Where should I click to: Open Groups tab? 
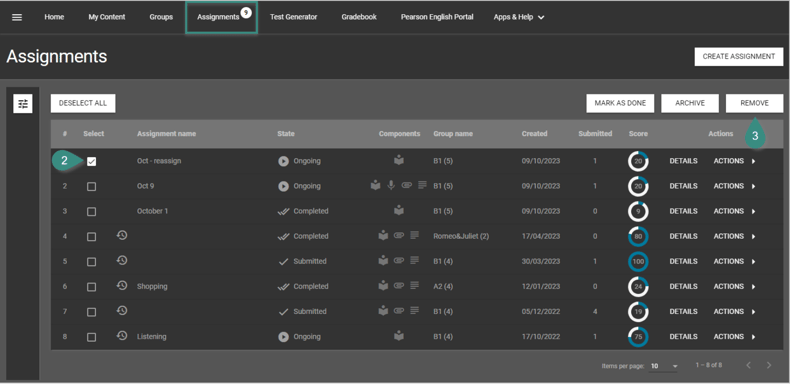[161, 17]
